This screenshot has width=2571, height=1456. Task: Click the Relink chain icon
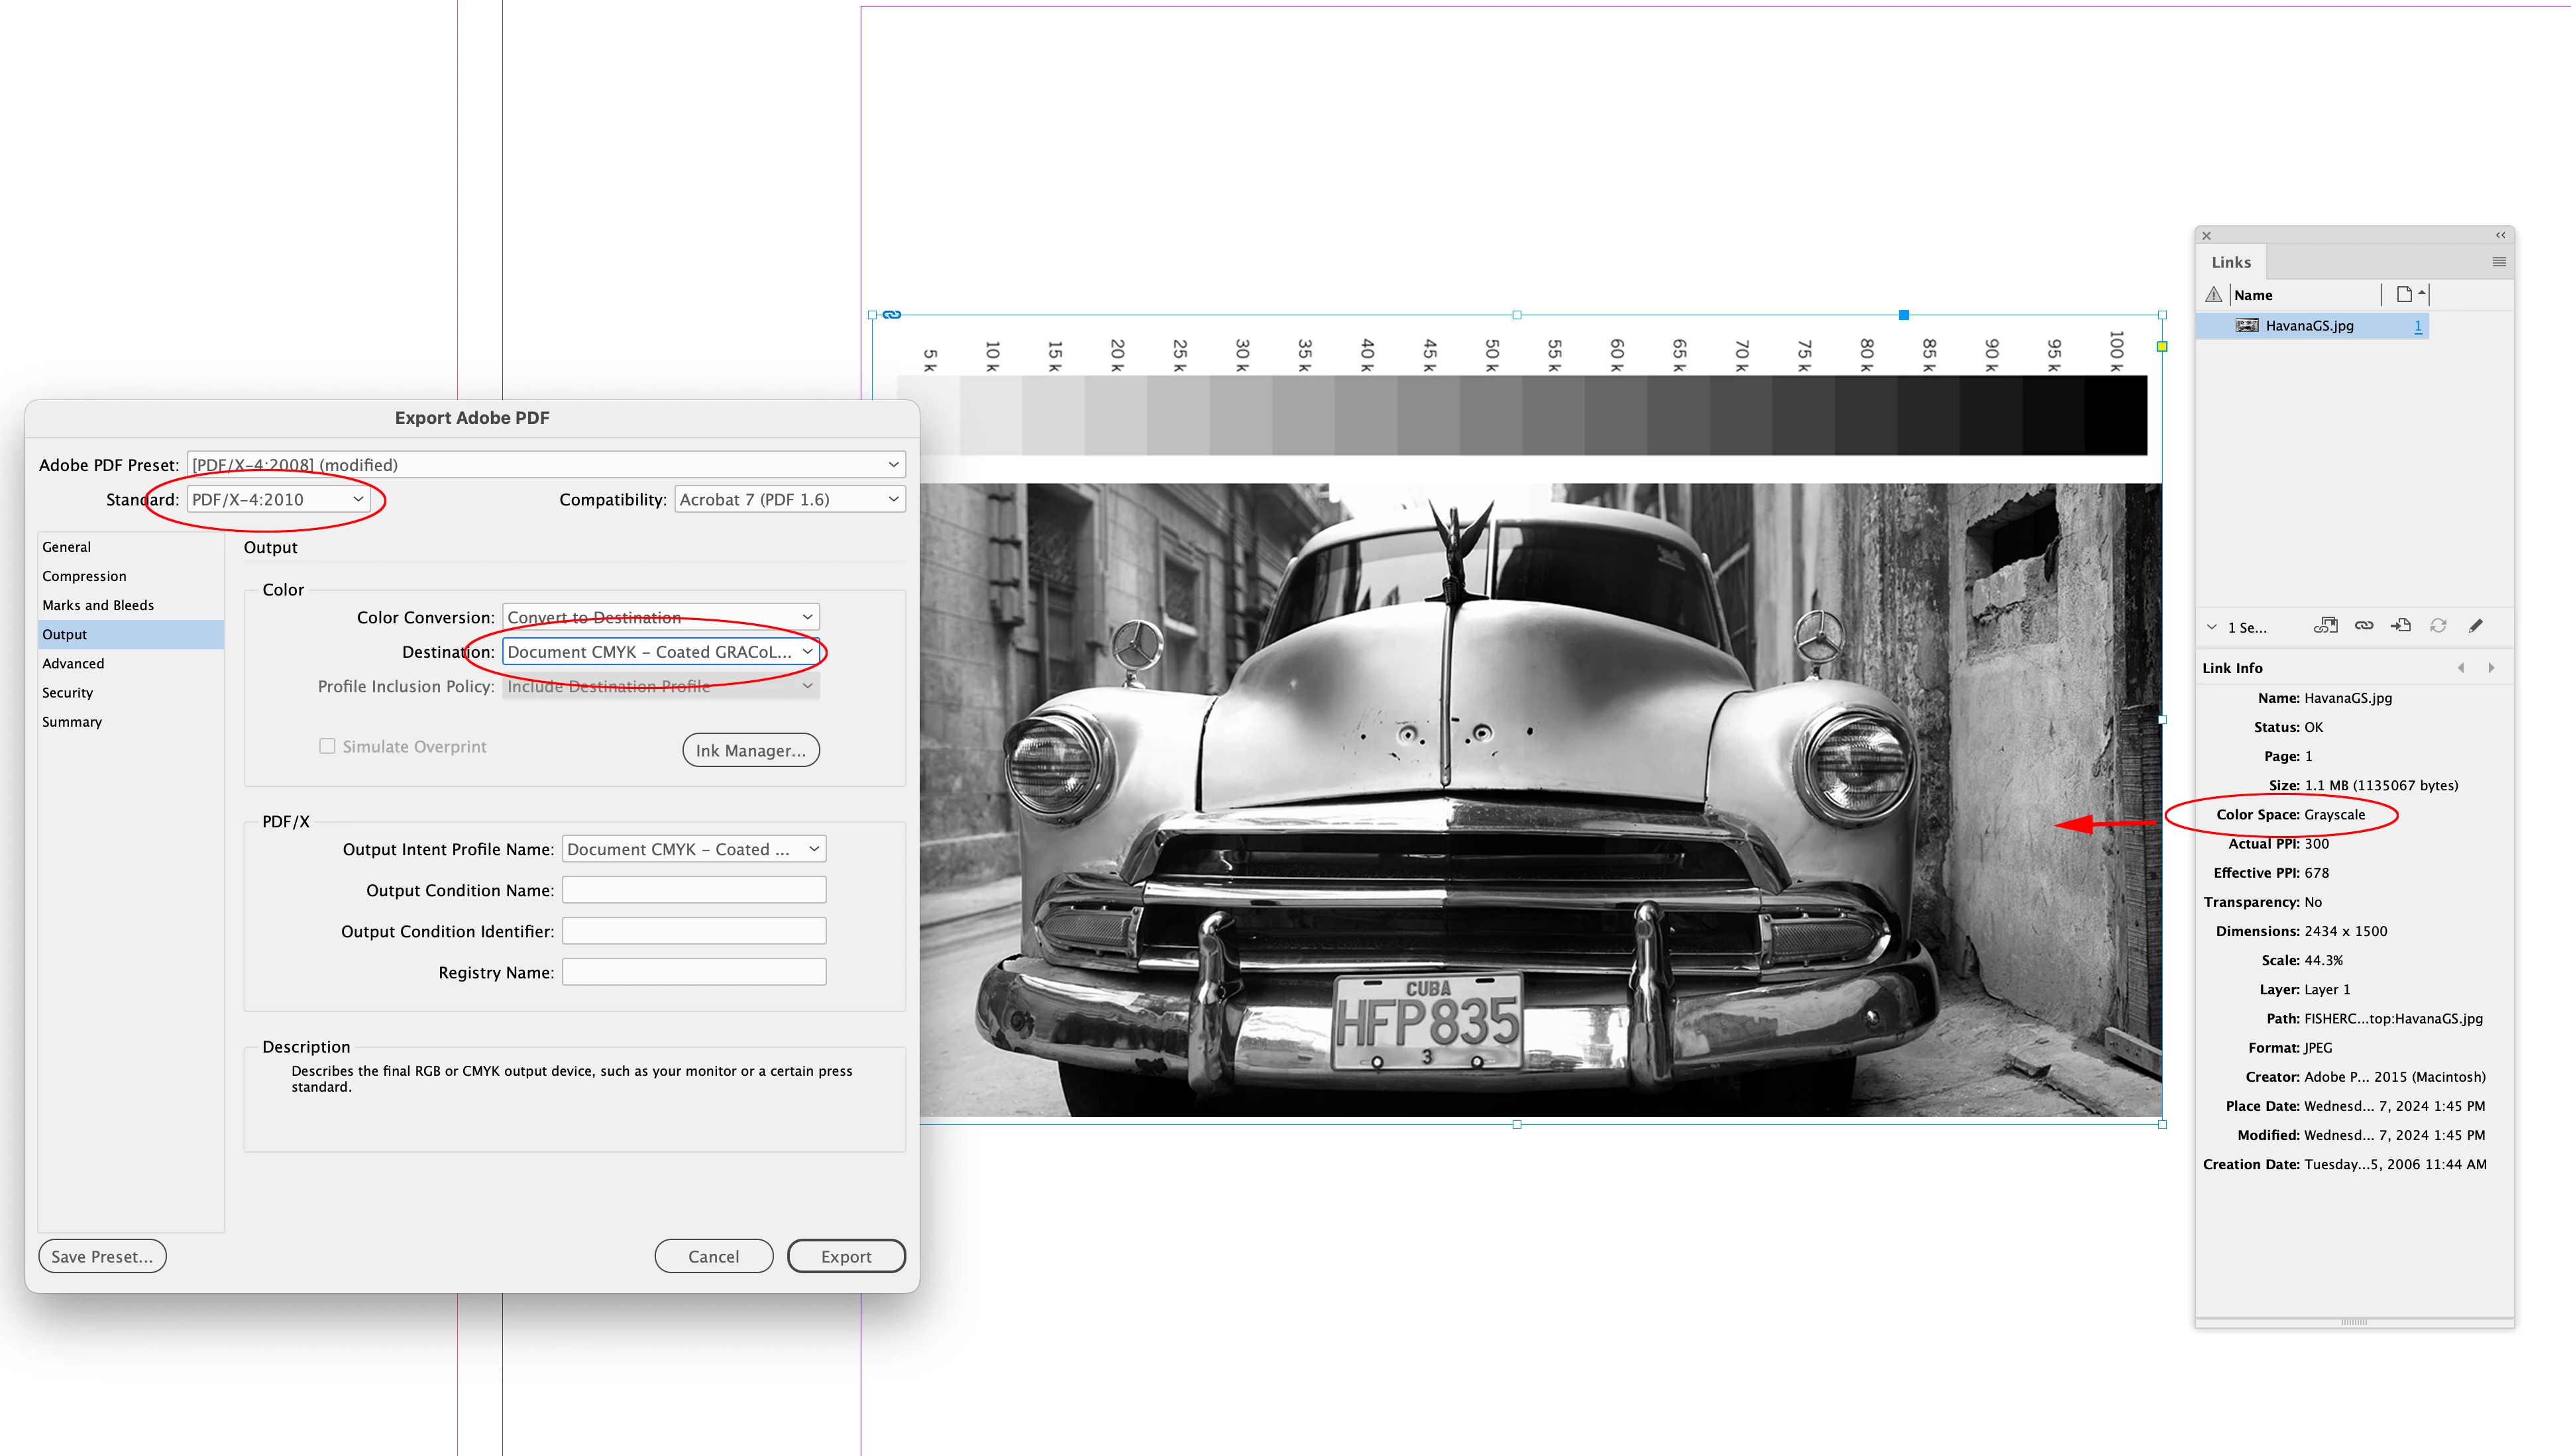(2364, 626)
